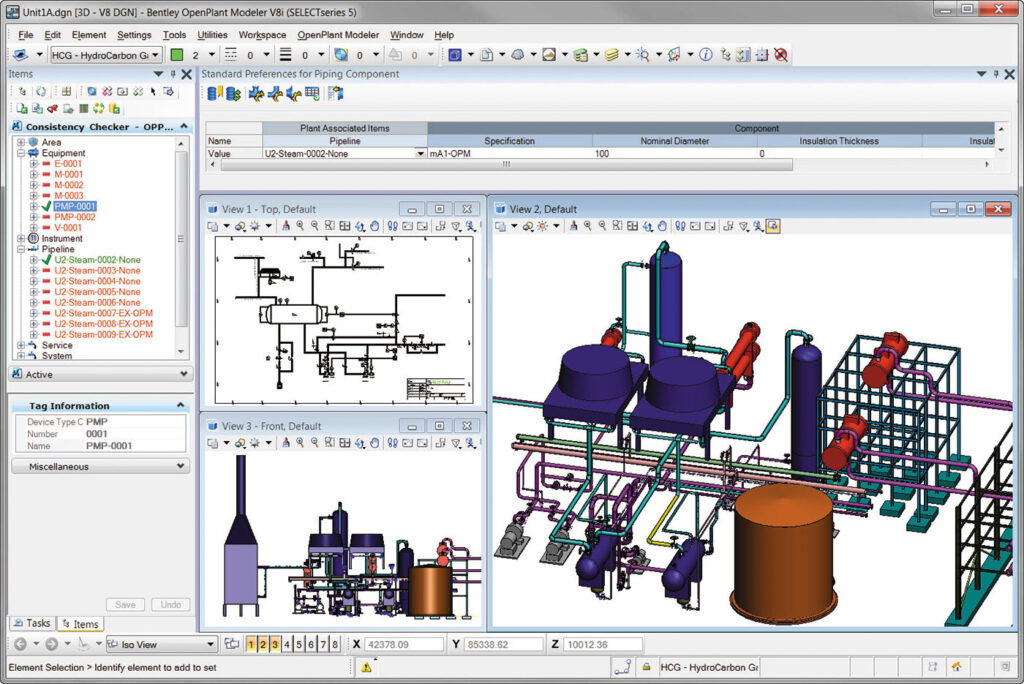This screenshot has width=1024, height=684.
Task: Select PMP-0002 in the Equipment tree
Action: 74,217
